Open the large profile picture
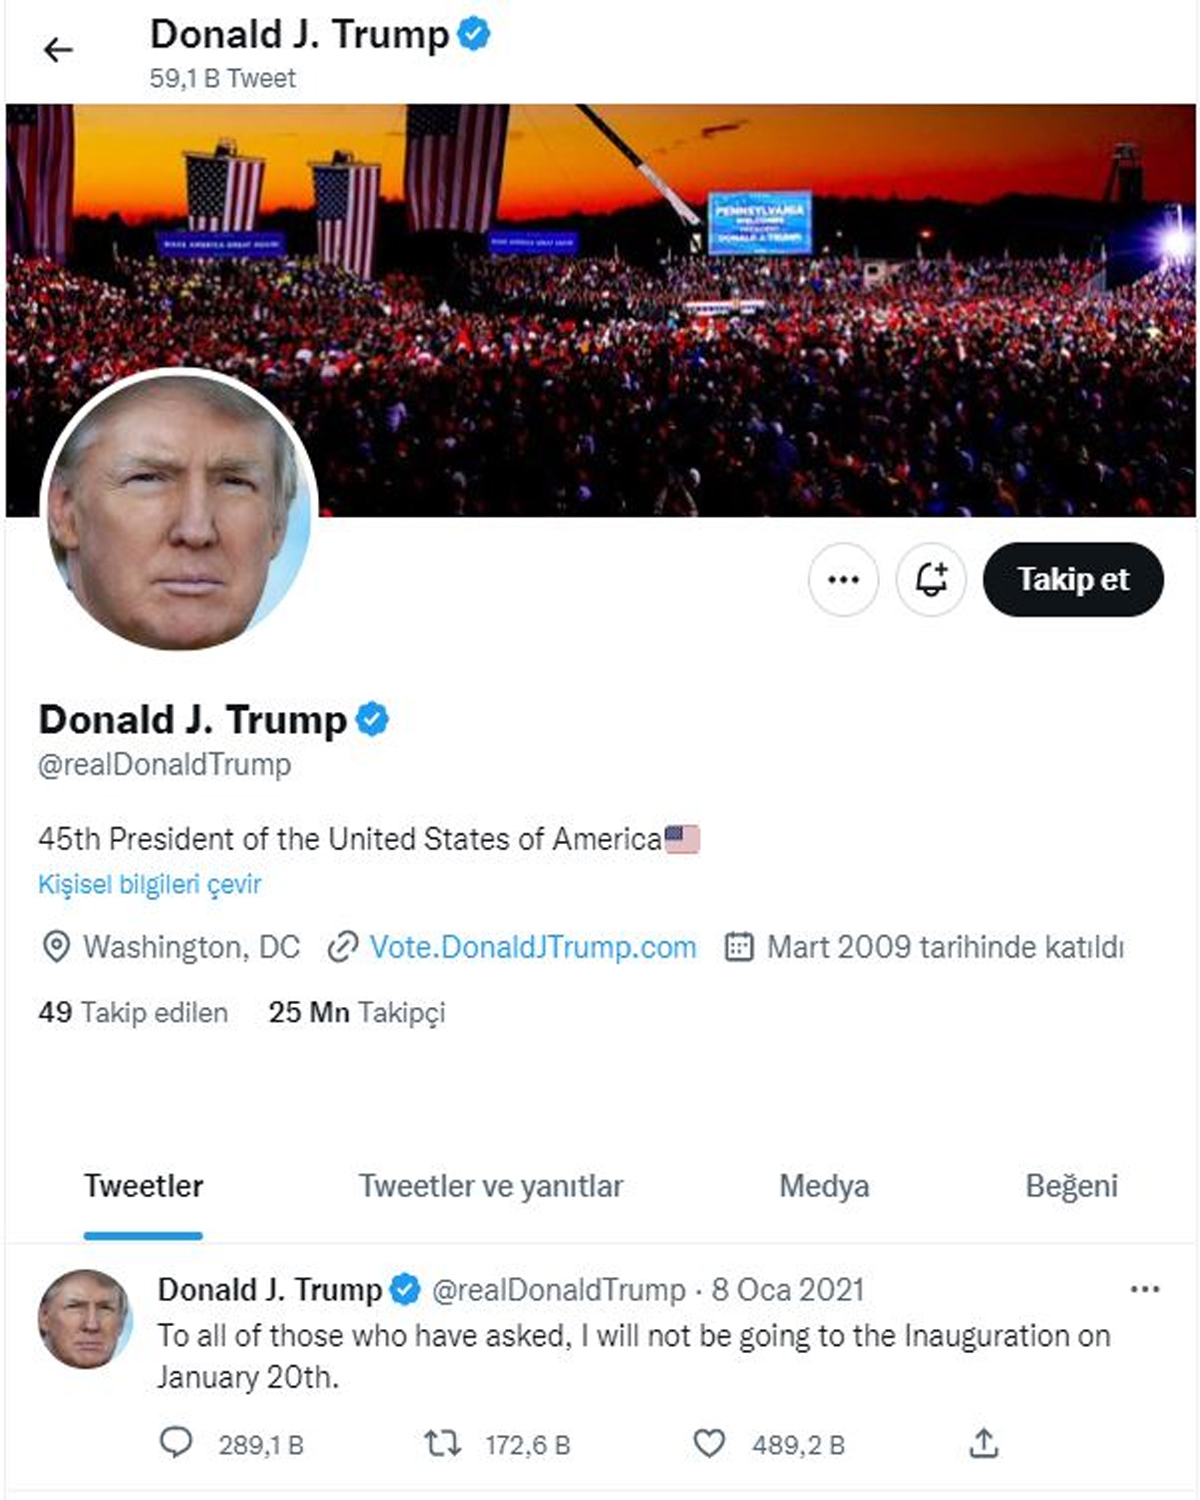 point(180,510)
